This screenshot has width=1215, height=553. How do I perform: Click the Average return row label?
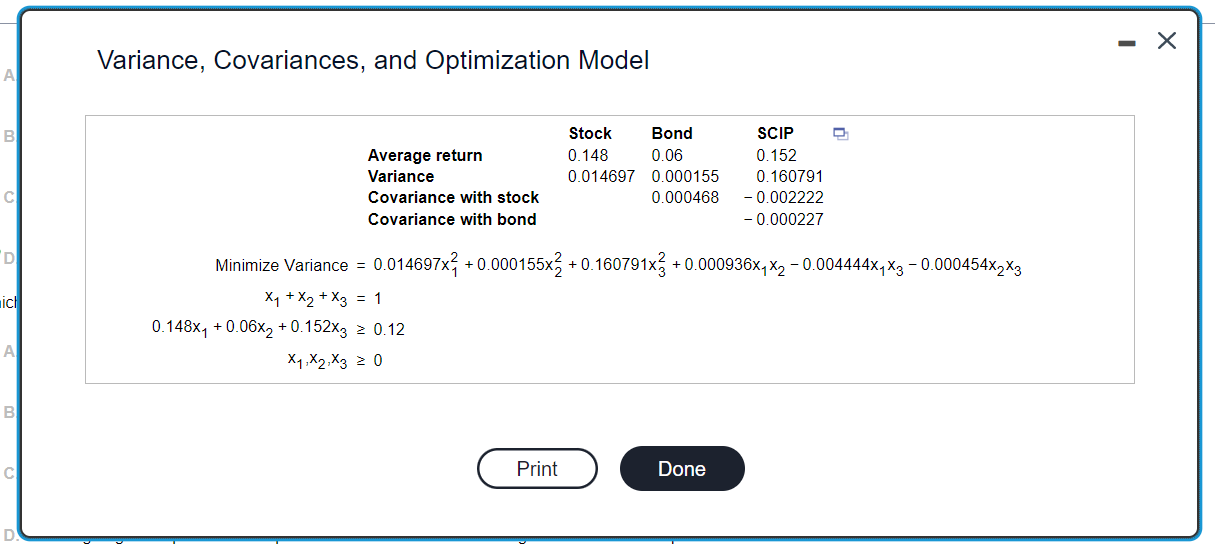(x=425, y=155)
